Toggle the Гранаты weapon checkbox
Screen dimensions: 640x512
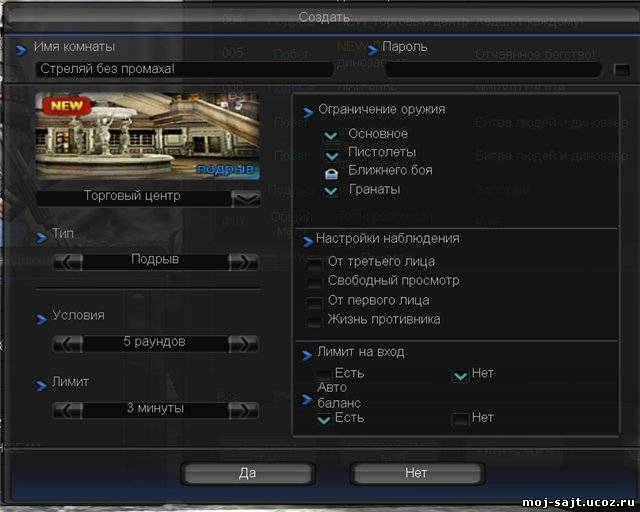point(331,191)
